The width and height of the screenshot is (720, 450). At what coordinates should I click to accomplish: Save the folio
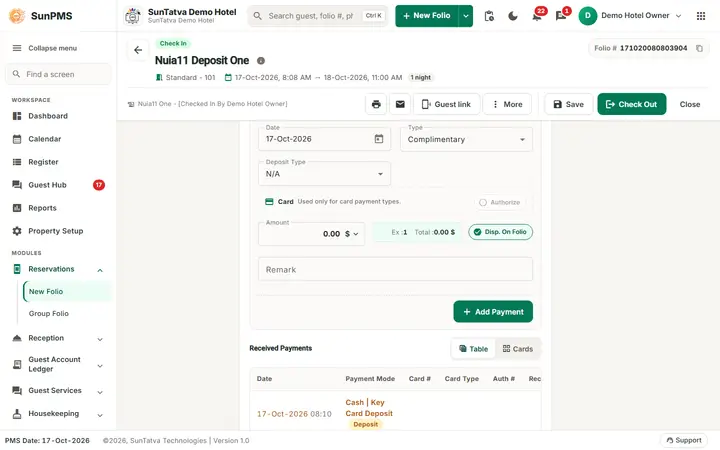click(x=568, y=104)
